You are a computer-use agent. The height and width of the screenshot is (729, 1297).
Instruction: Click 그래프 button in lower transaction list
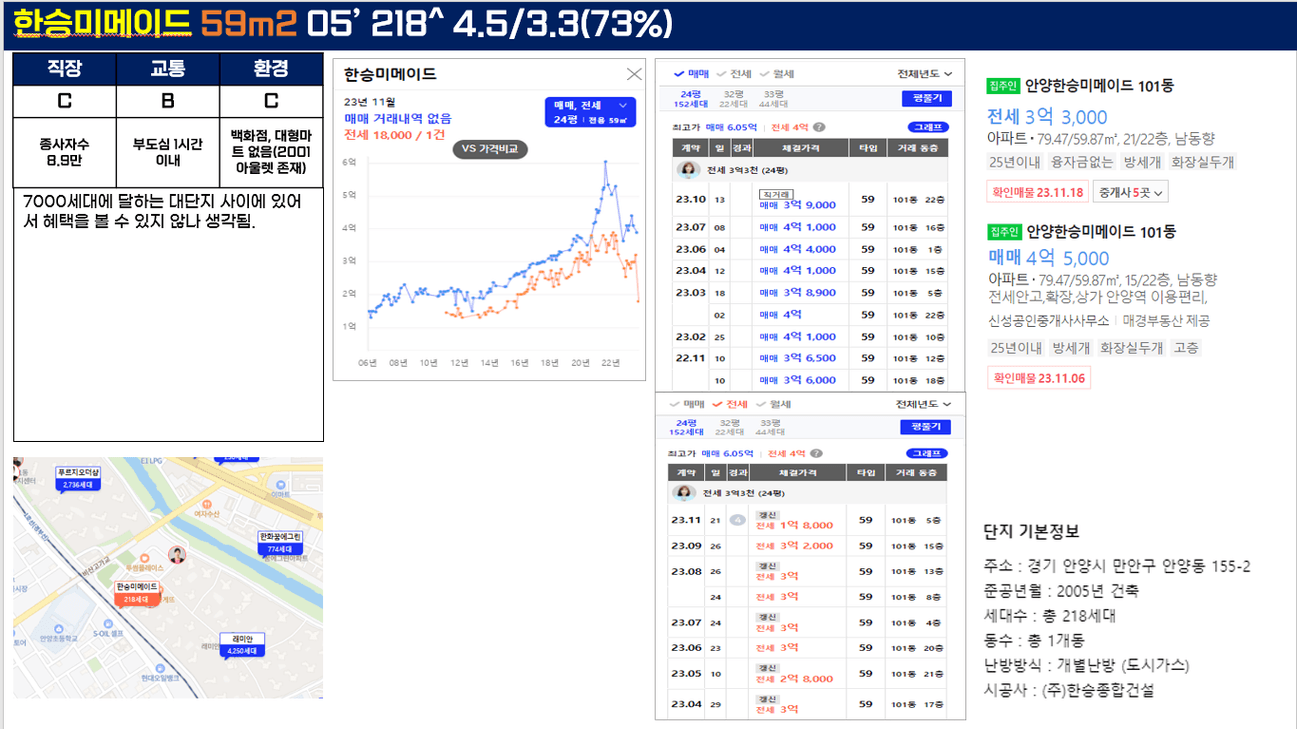(927, 453)
